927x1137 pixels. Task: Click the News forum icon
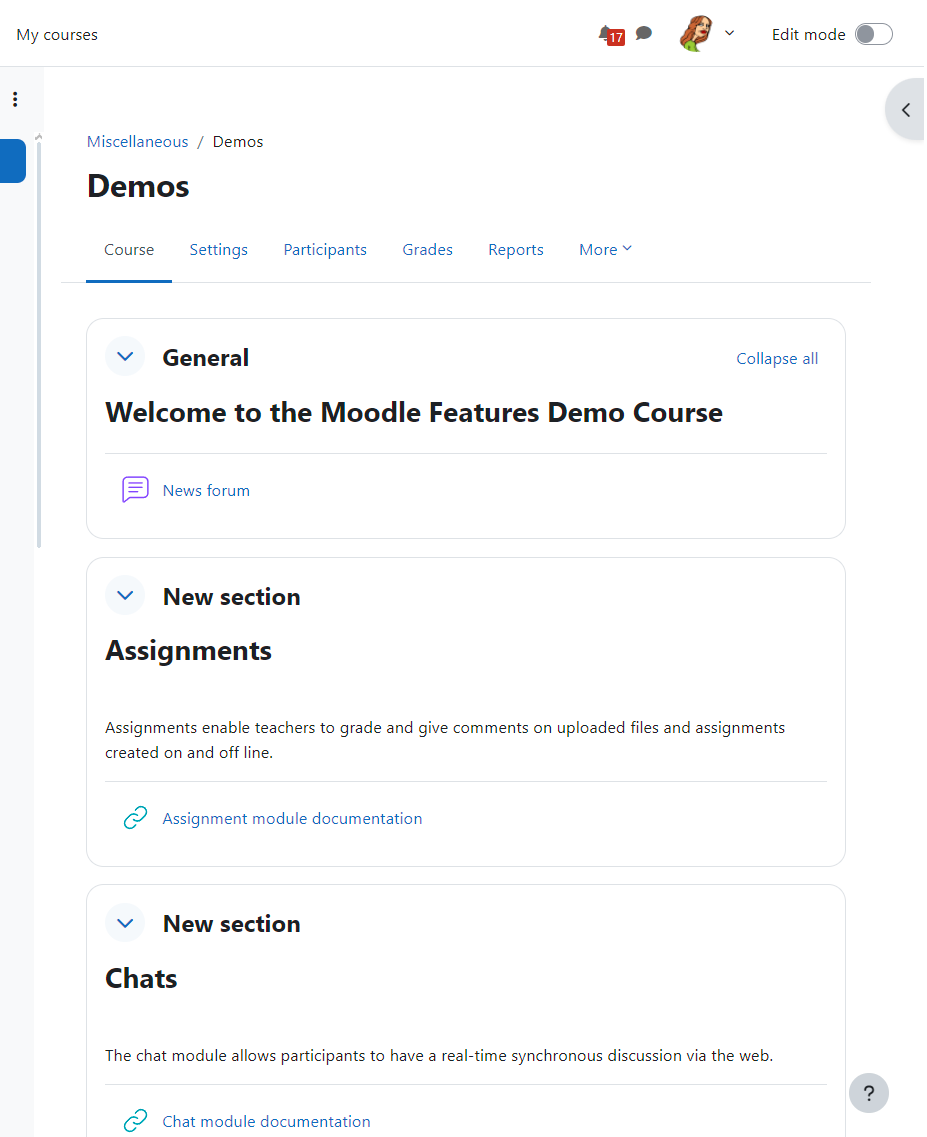tap(136, 490)
